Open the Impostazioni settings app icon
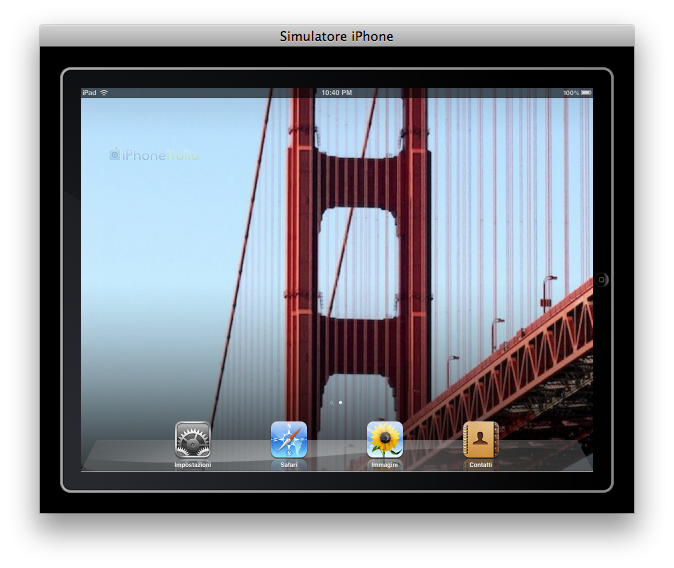Viewport: 674px width, 568px height. click(x=192, y=440)
